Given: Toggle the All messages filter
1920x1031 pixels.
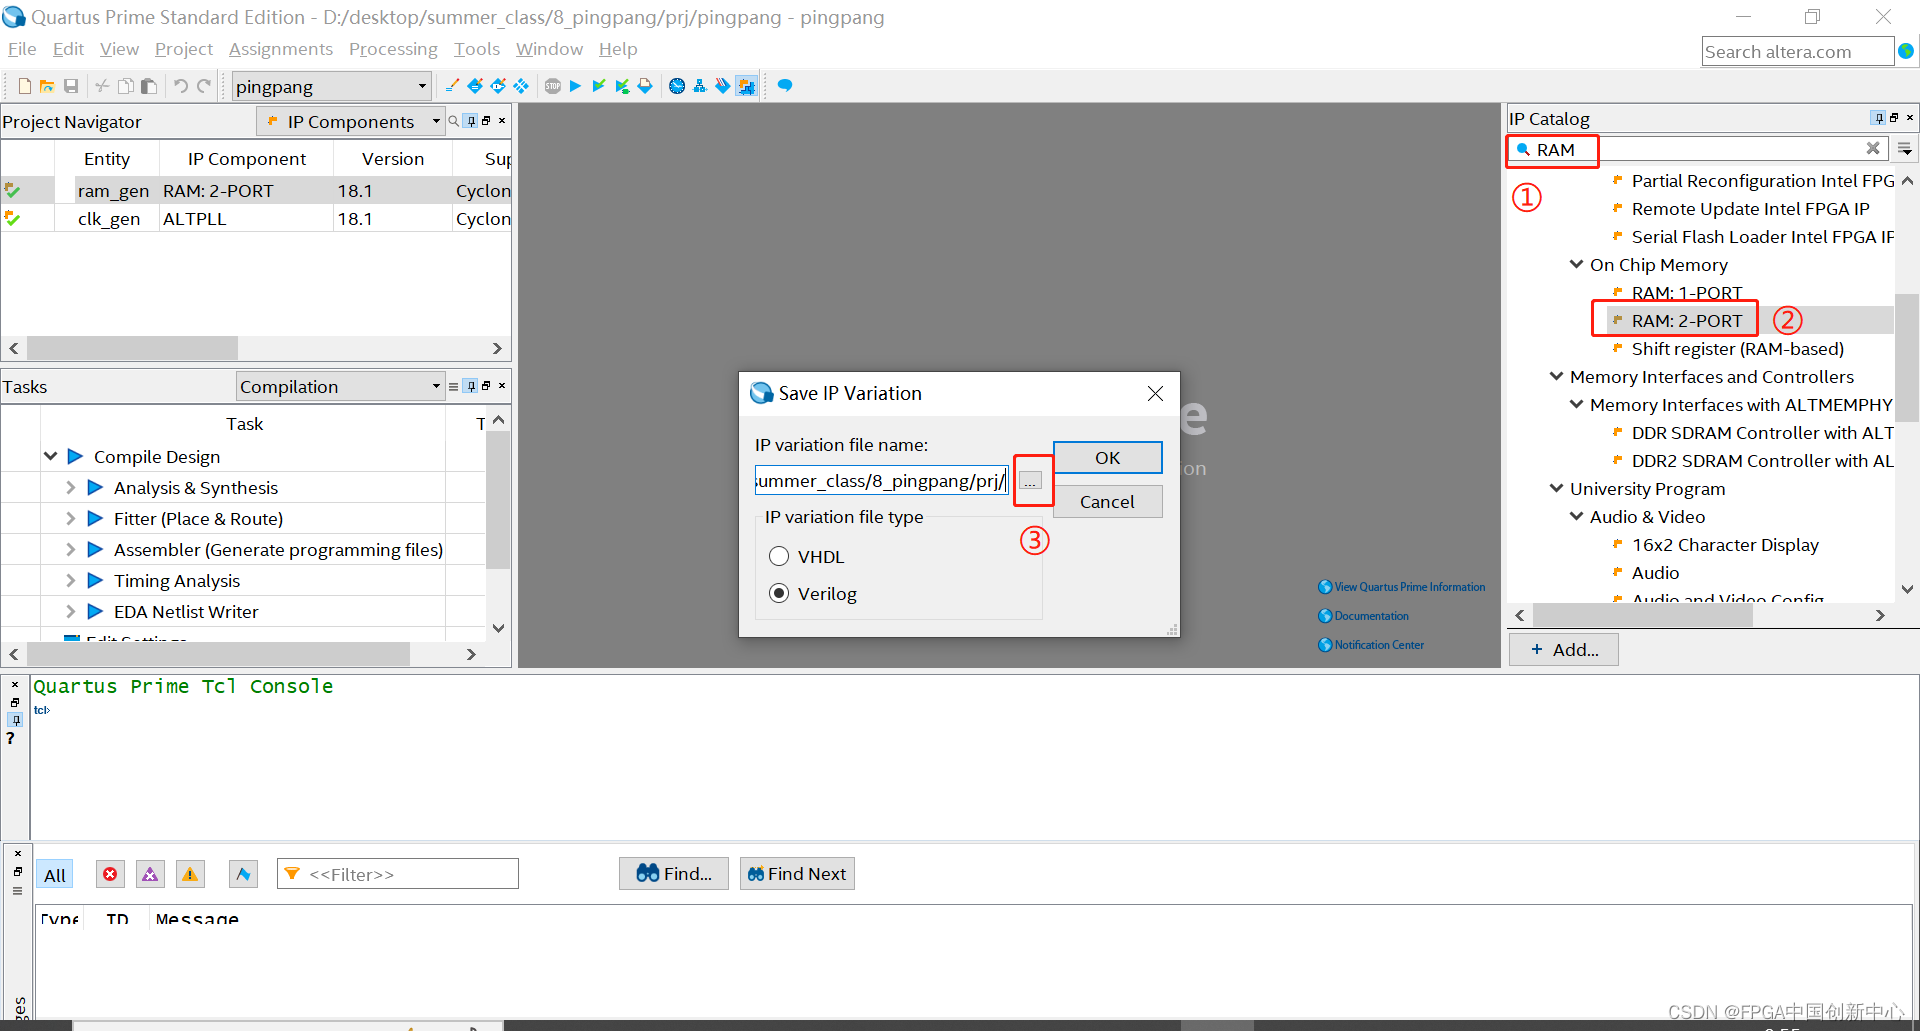Looking at the screenshot, I should [x=55, y=875].
